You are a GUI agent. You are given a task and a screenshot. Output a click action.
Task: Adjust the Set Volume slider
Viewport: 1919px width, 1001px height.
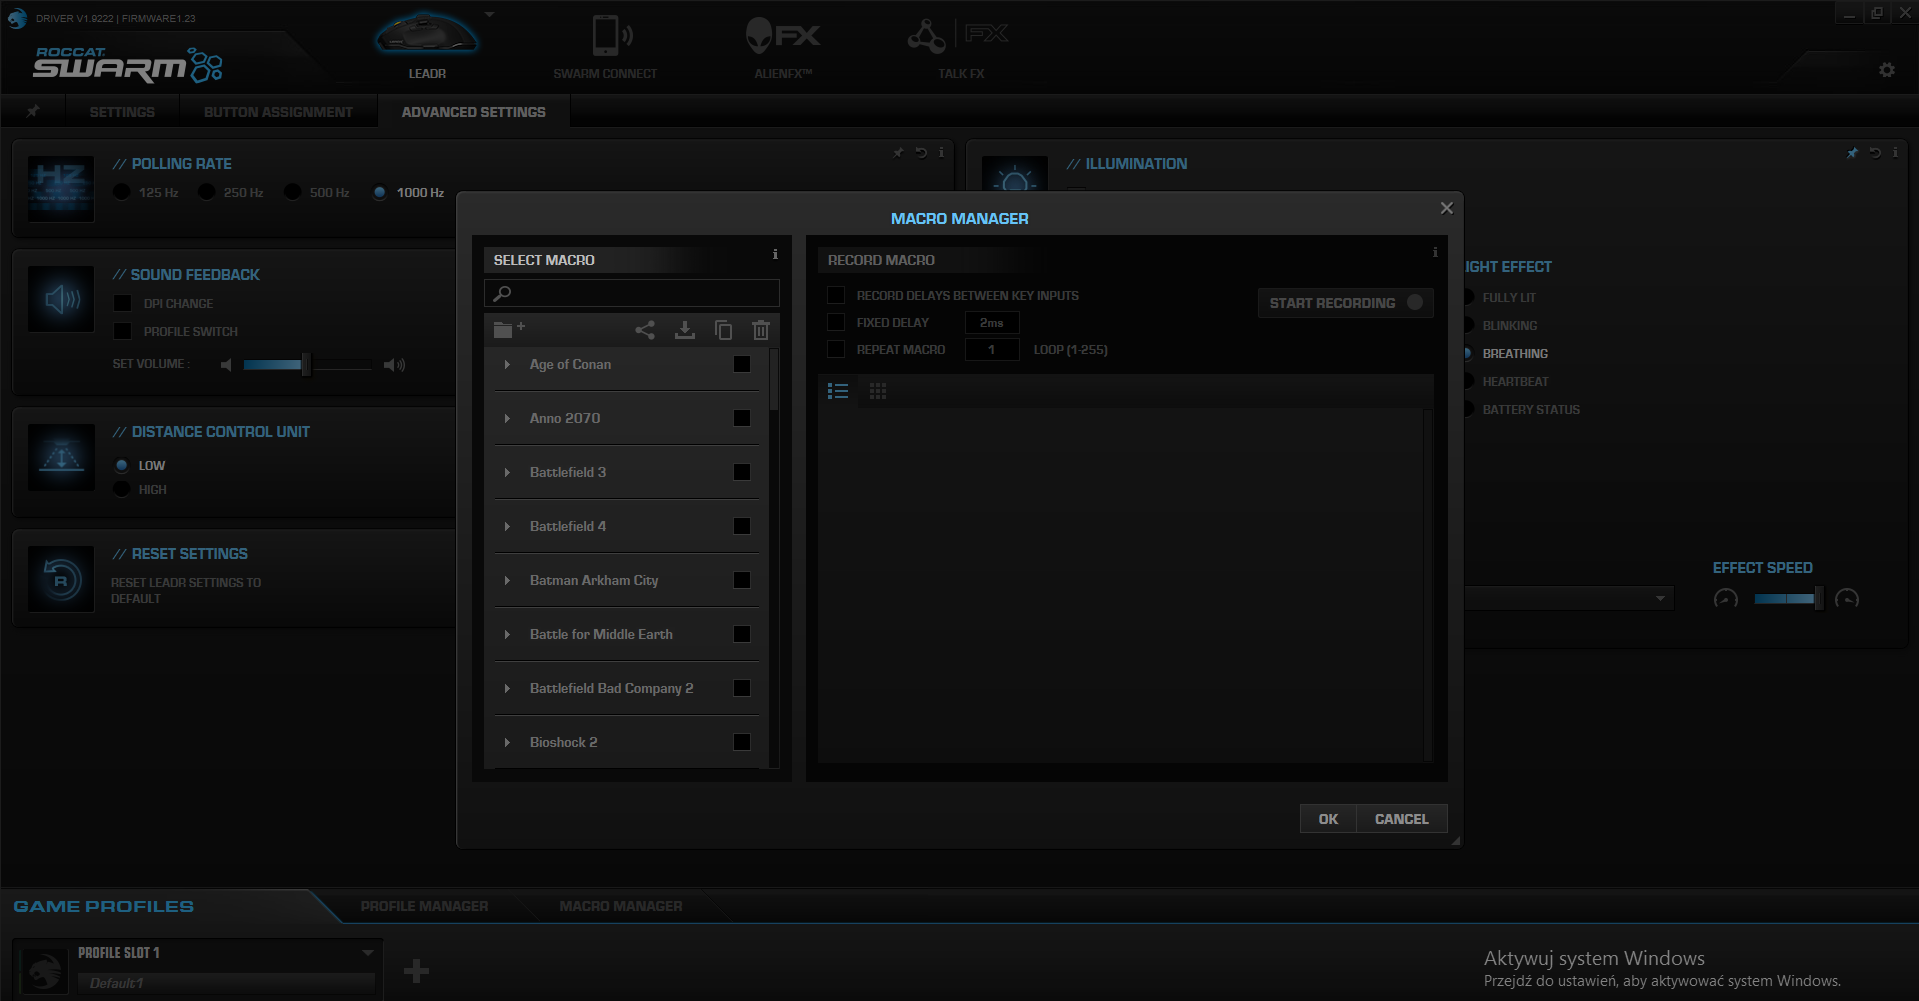[307, 365]
